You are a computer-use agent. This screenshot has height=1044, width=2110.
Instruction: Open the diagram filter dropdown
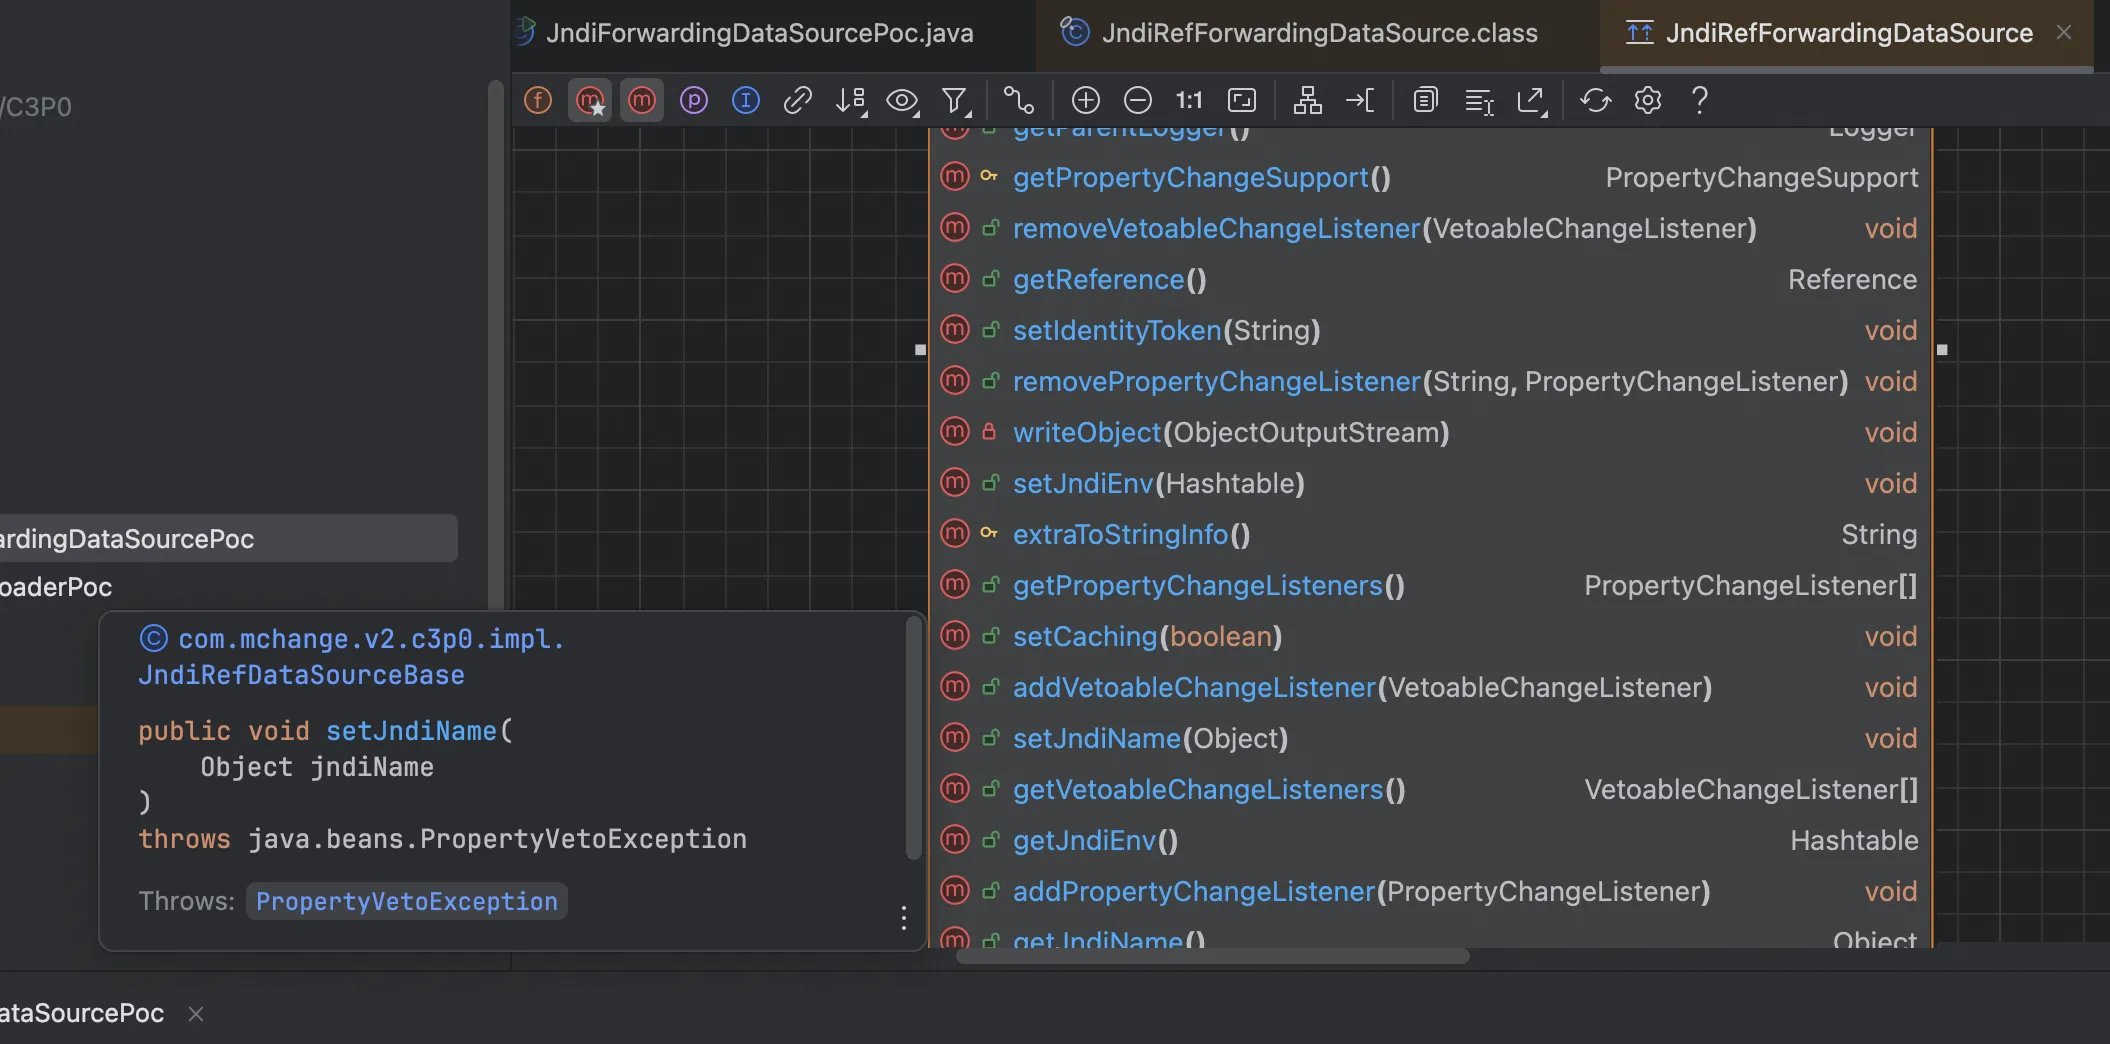(956, 100)
